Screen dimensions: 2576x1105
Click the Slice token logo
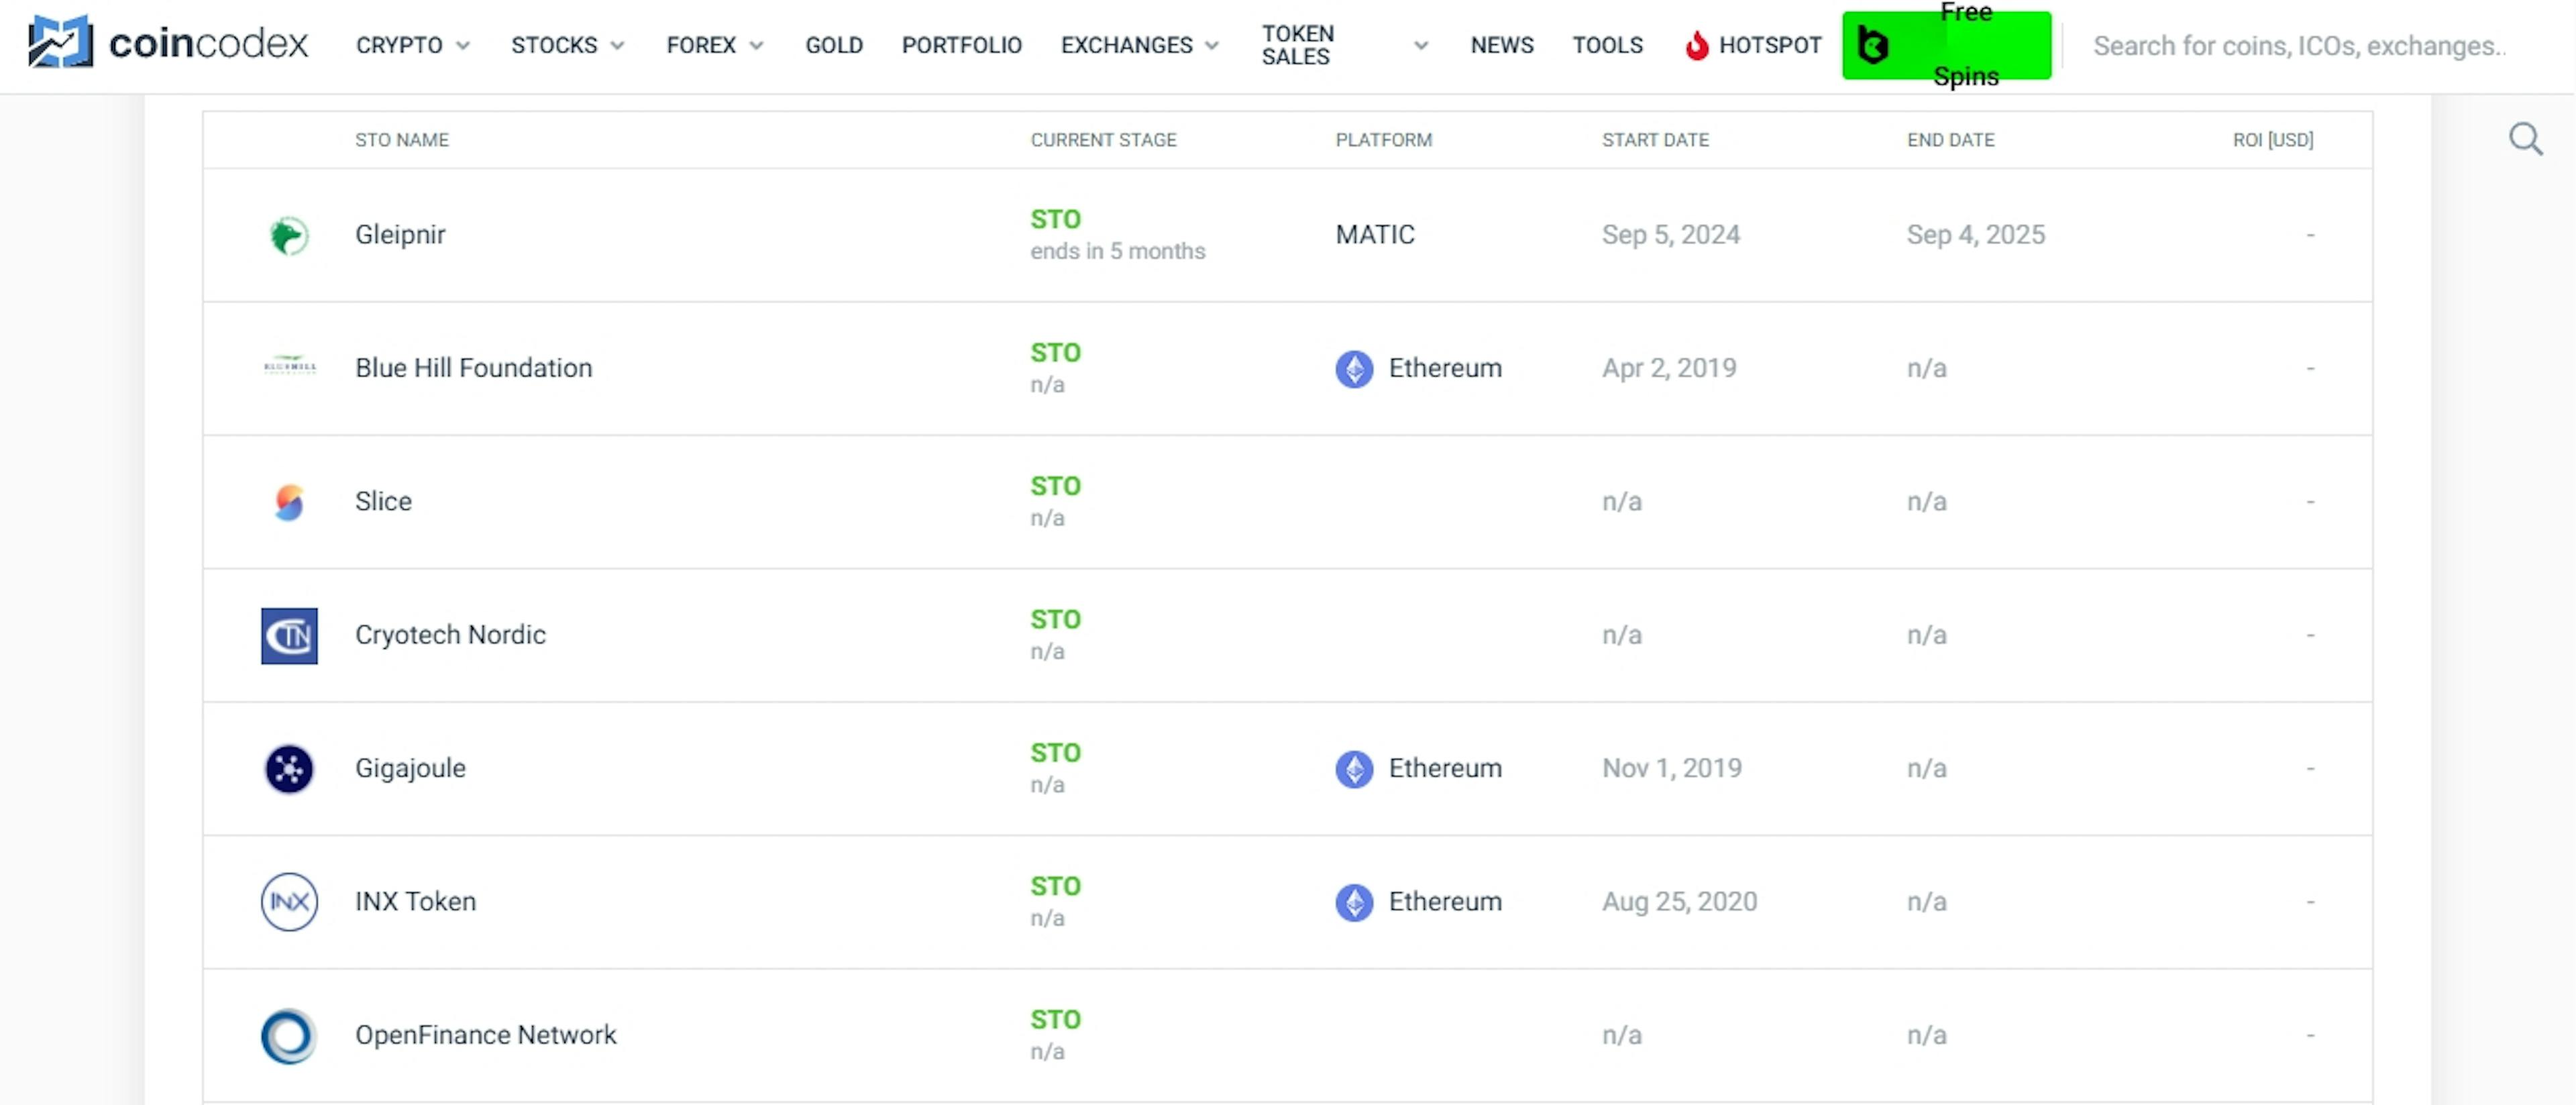pyautogui.click(x=289, y=502)
